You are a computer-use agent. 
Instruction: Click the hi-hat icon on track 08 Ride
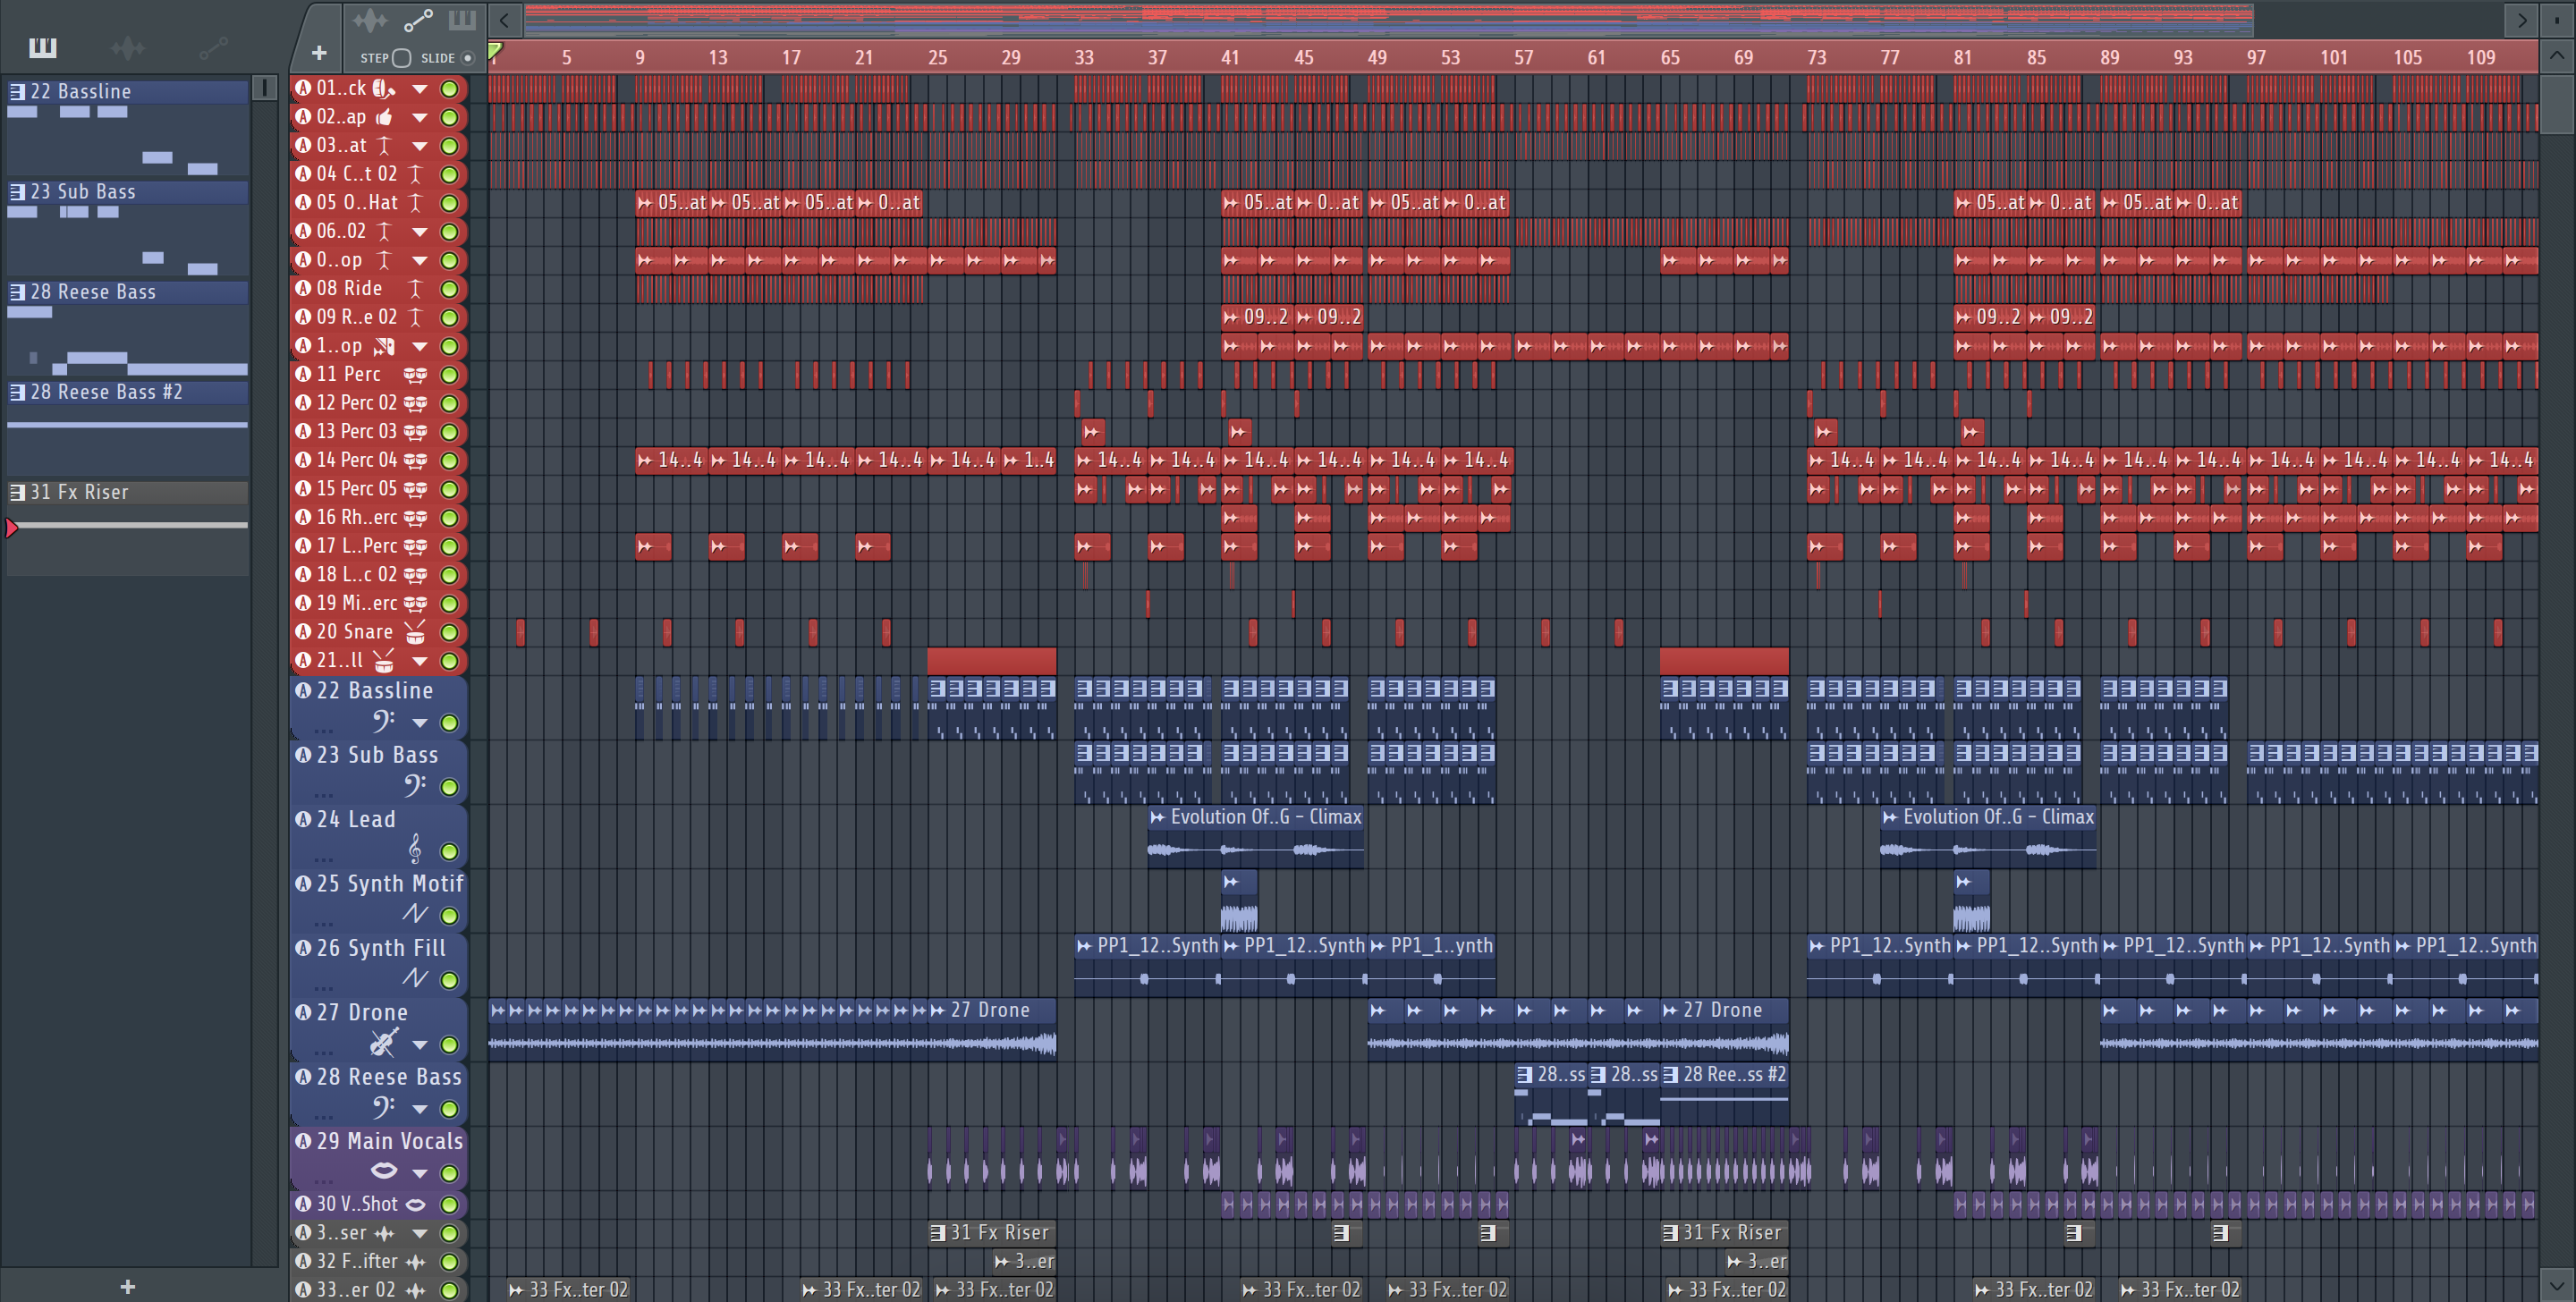[415, 289]
